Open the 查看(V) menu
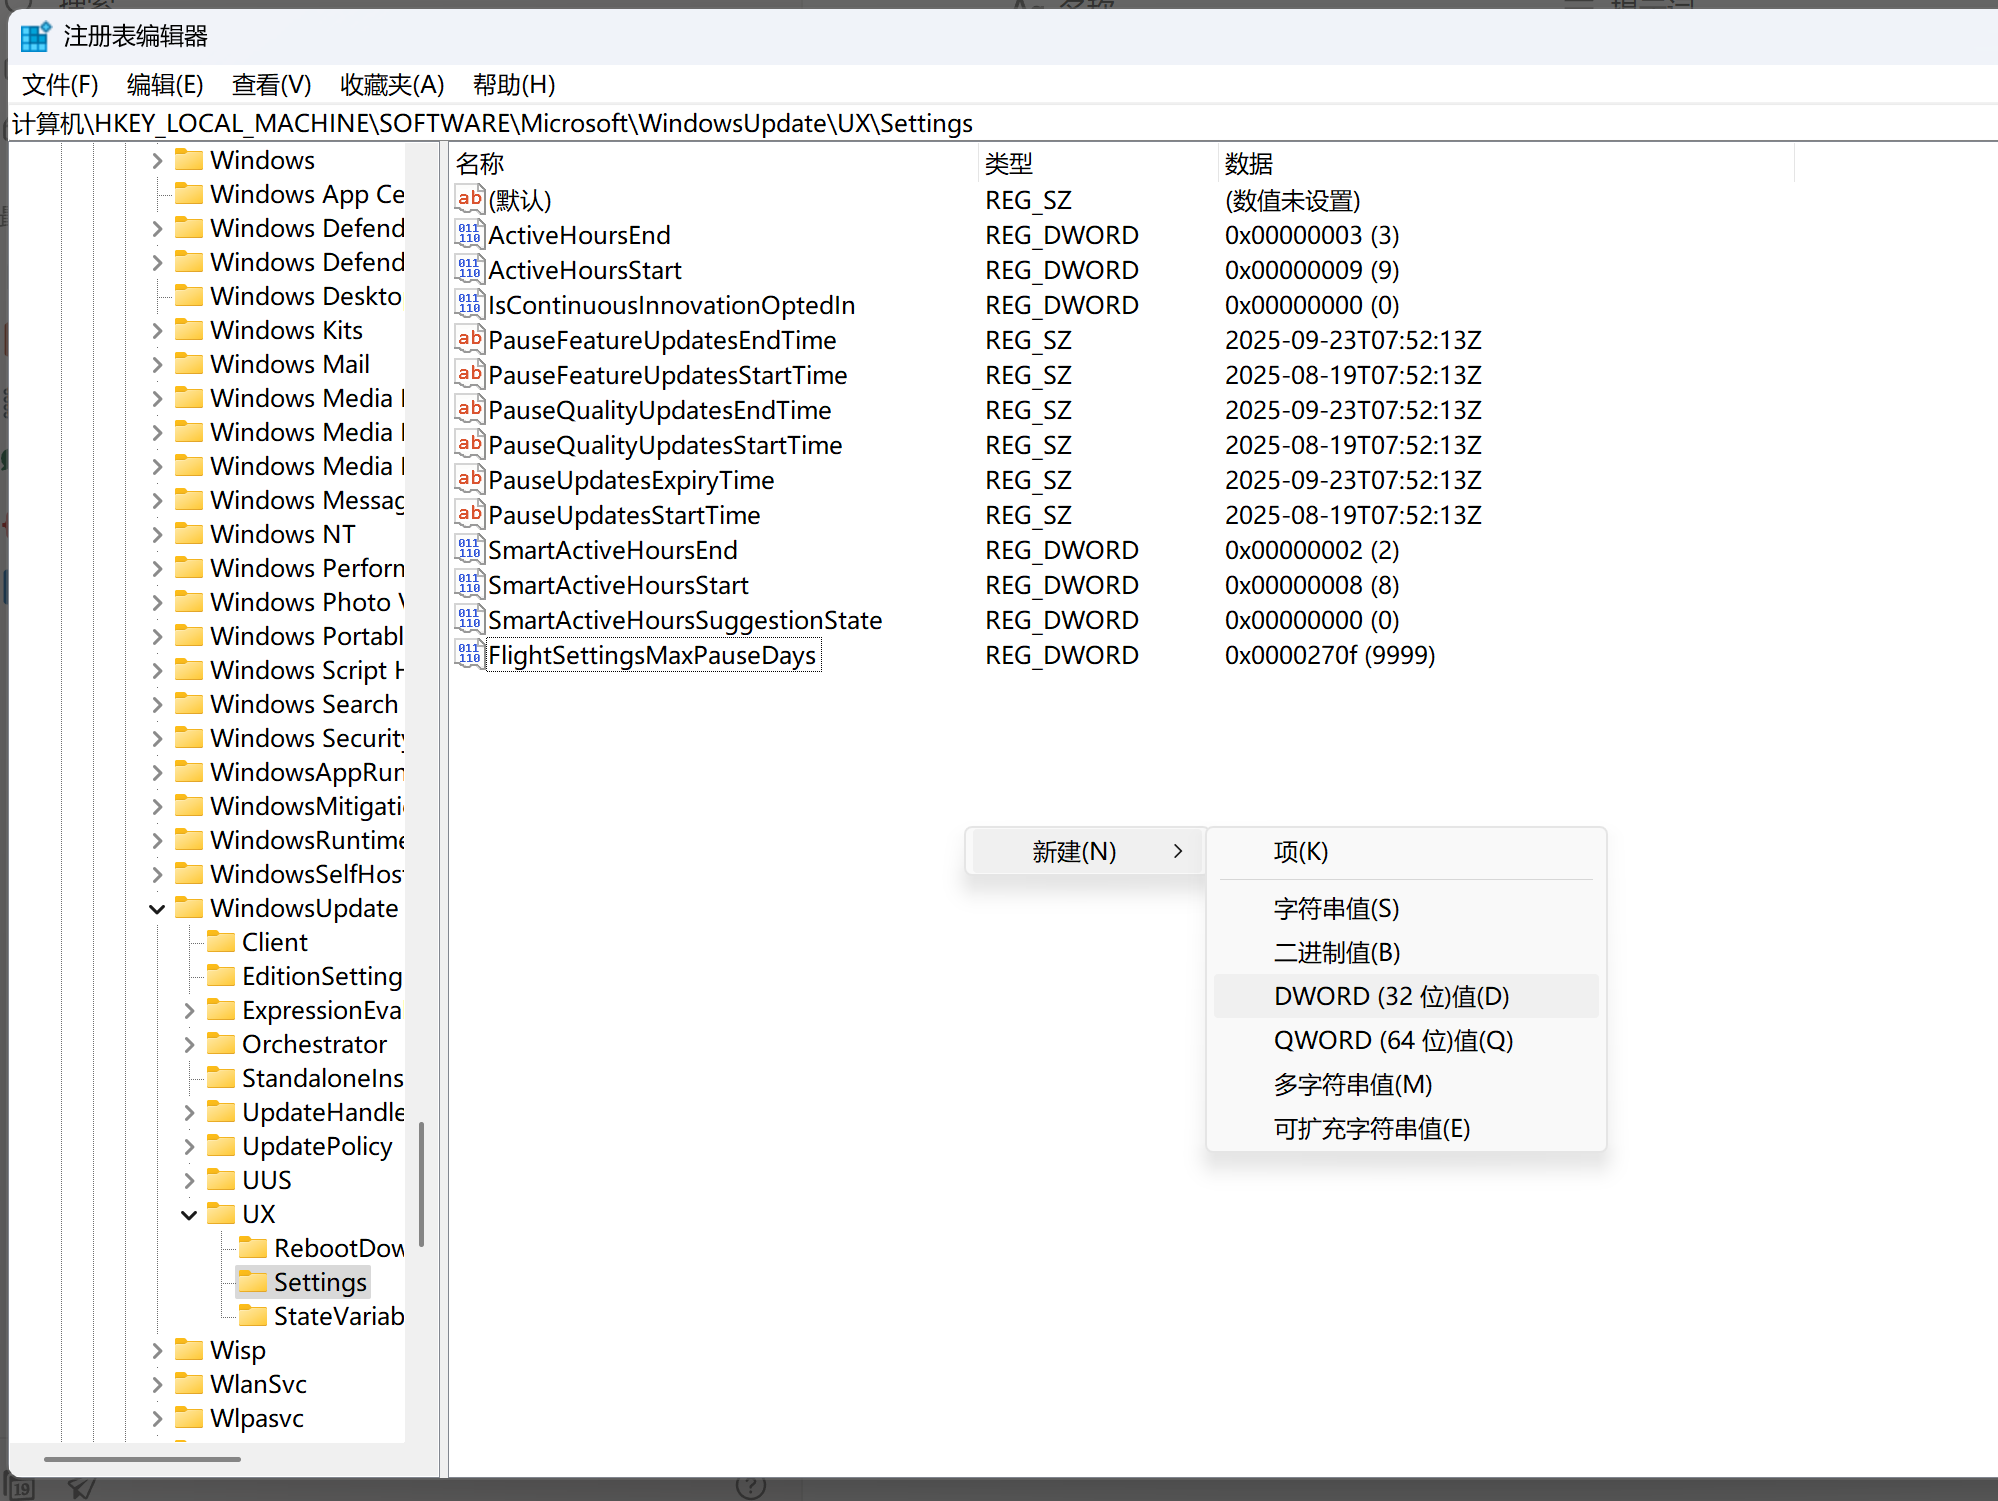1998x1501 pixels. point(272,85)
